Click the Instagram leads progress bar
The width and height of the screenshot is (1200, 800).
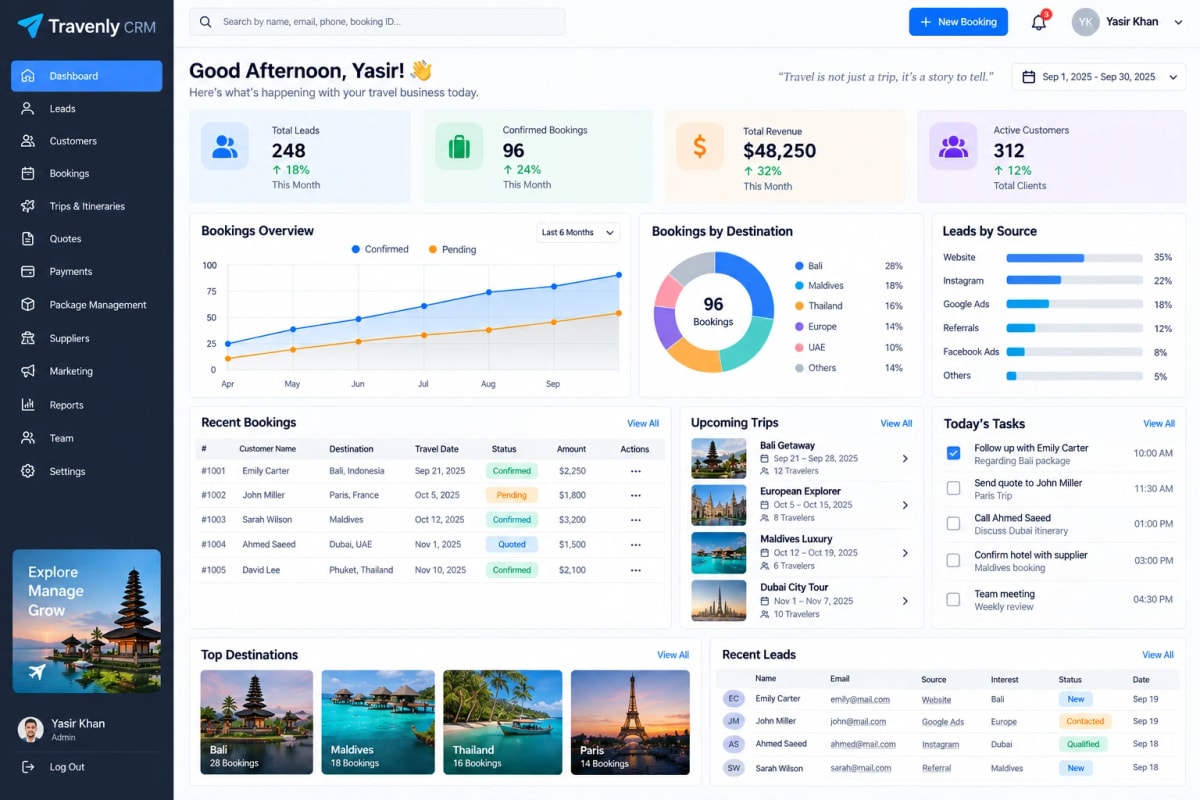tap(1074, 281)
